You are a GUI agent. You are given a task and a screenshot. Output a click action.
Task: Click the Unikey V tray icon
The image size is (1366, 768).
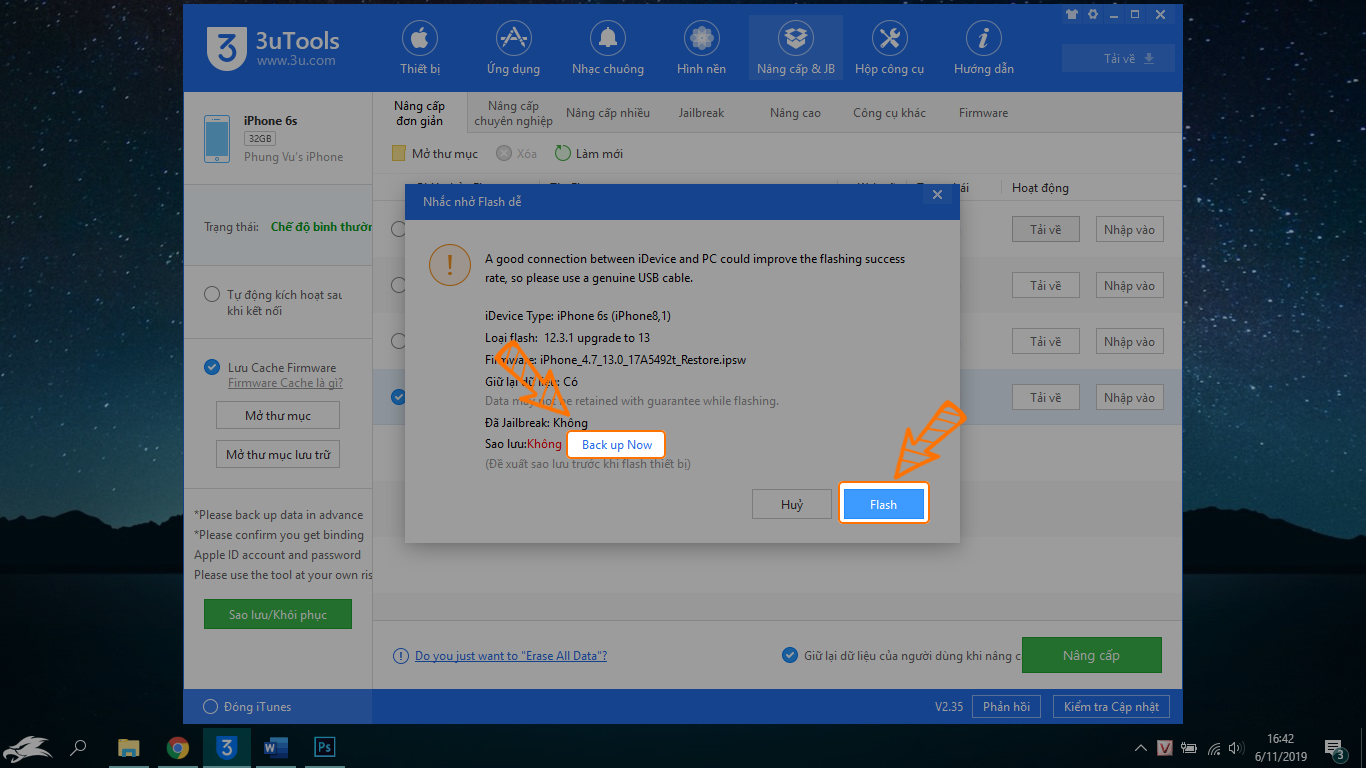click(x=1165, y=747)
